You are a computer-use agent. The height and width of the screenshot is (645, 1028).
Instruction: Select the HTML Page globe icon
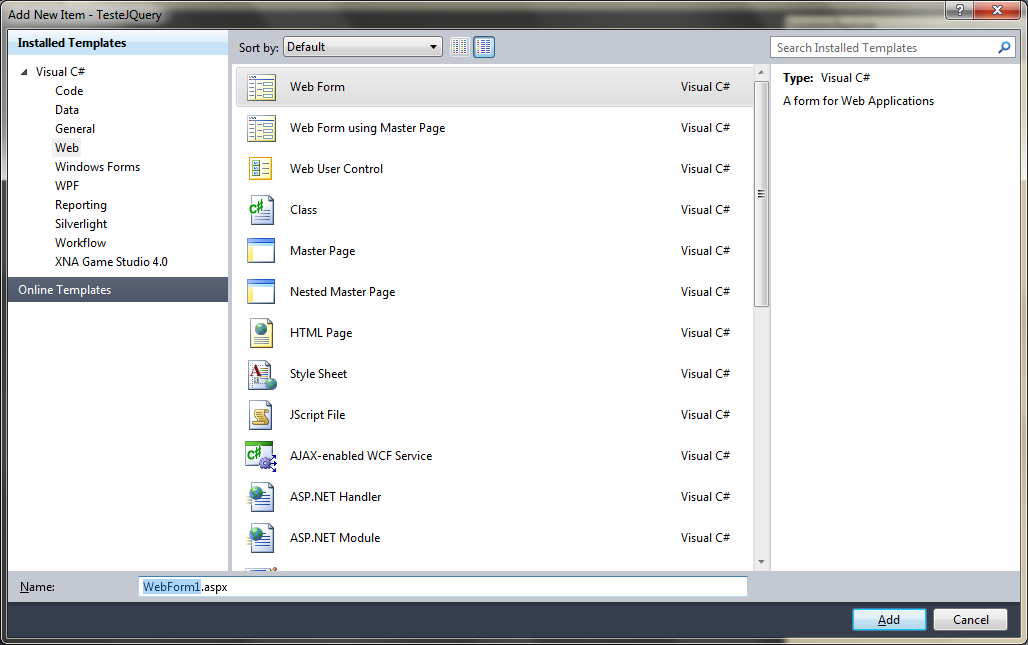coord(261,333)
